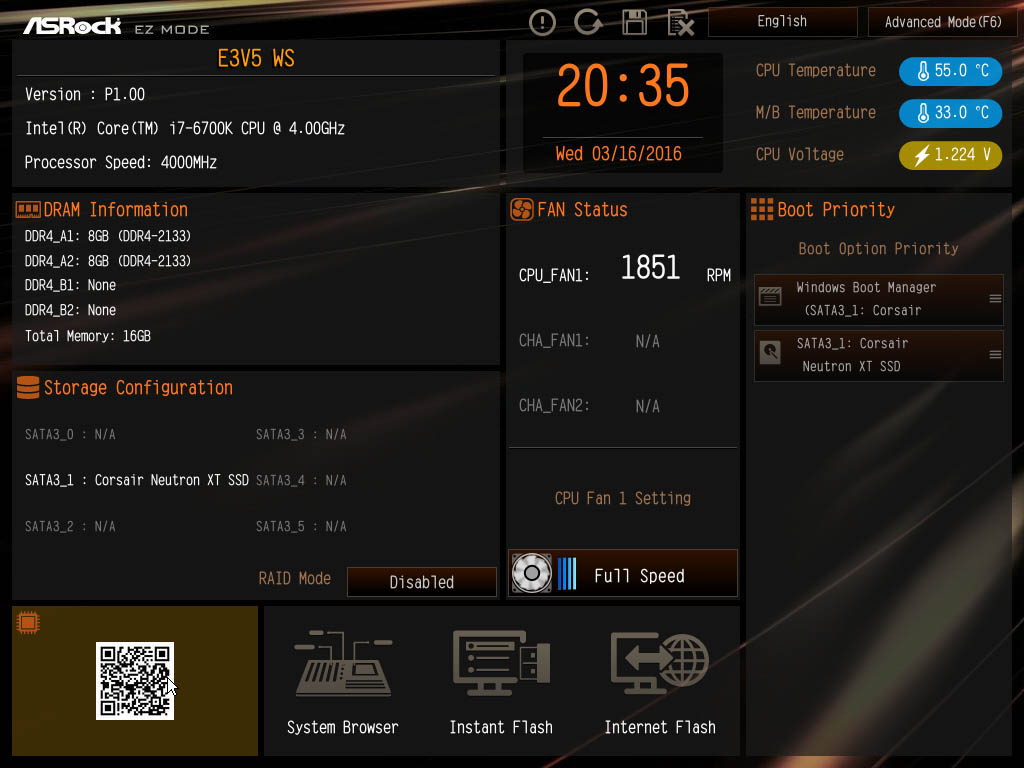
Task: Open the English language selector
Action: point(782,22)
